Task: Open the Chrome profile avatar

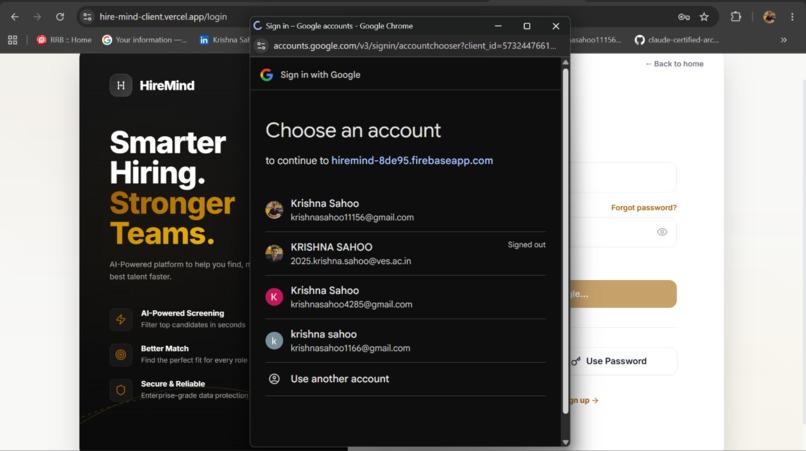Action: coord(769,17)
